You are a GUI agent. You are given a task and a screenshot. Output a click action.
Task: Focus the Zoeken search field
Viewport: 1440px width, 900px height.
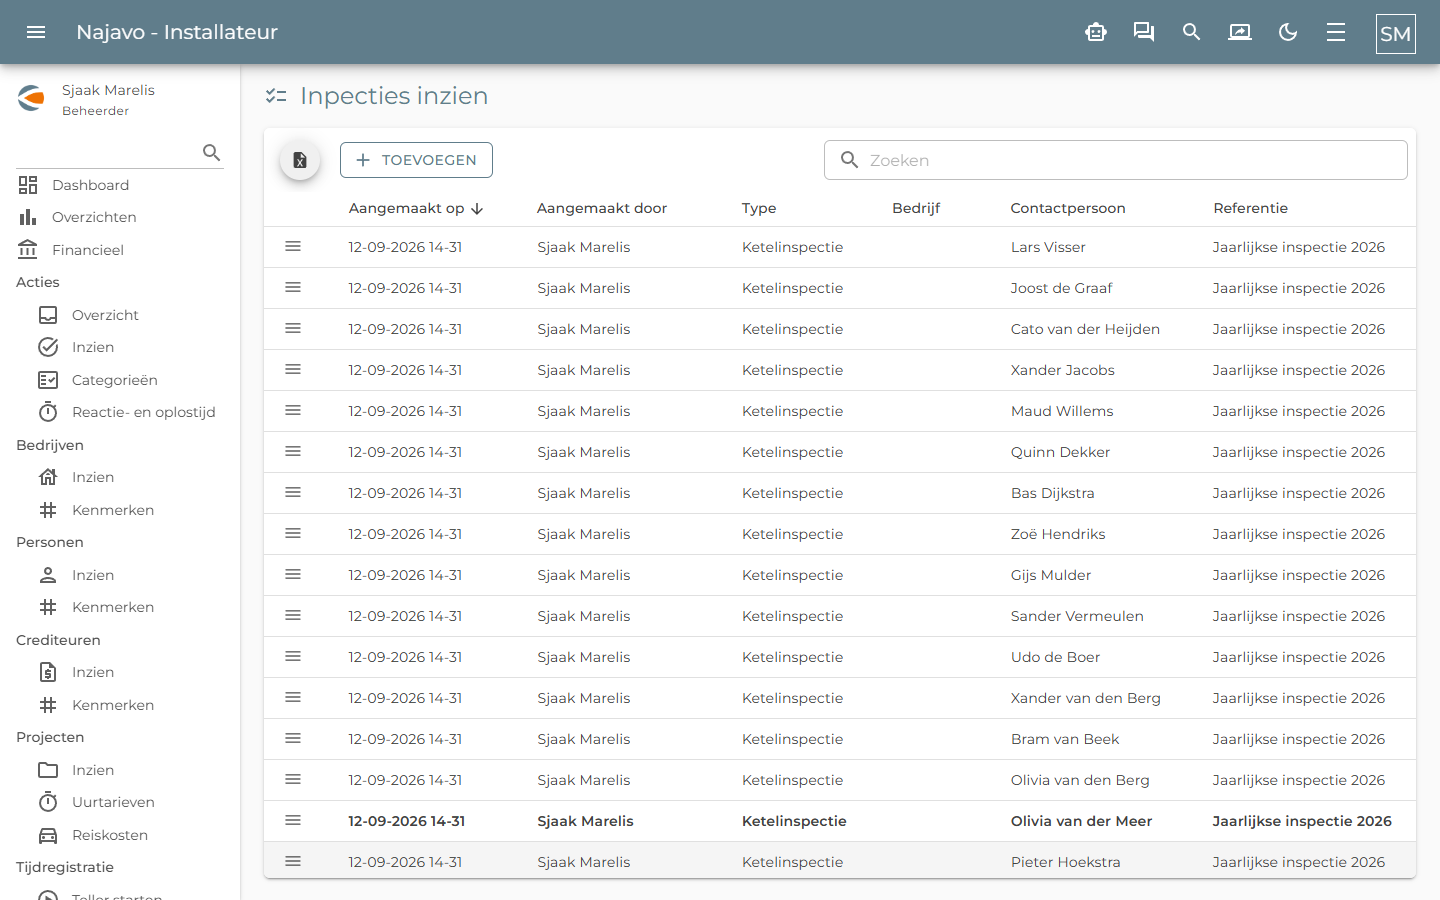pyautogui.click(x=1115, y=160)
